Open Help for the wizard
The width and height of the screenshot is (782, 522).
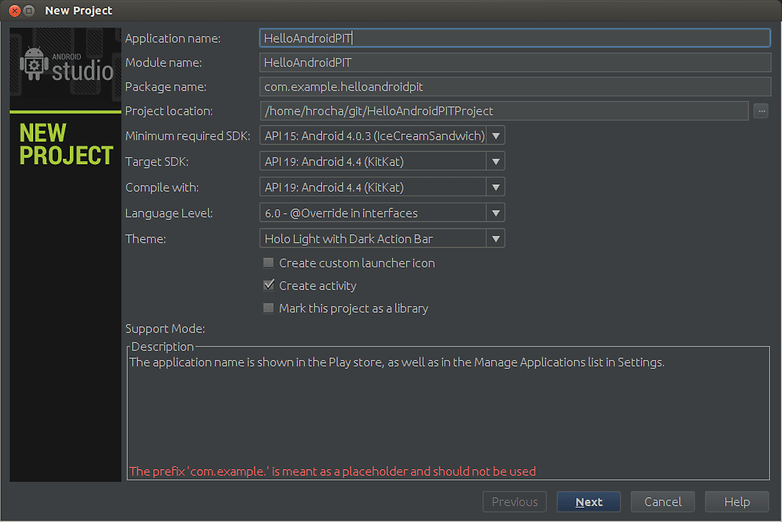point(737,502)
